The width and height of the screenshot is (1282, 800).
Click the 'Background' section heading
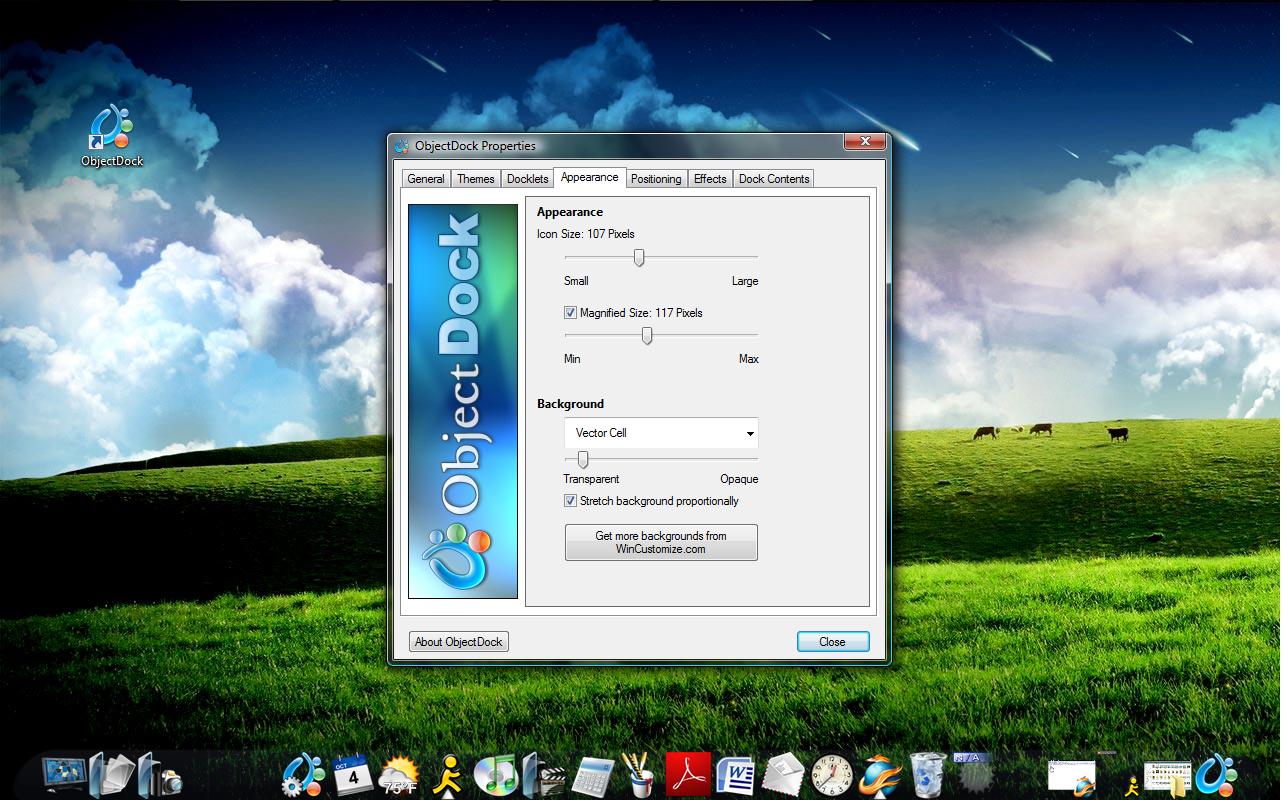[x=570, y=404]
